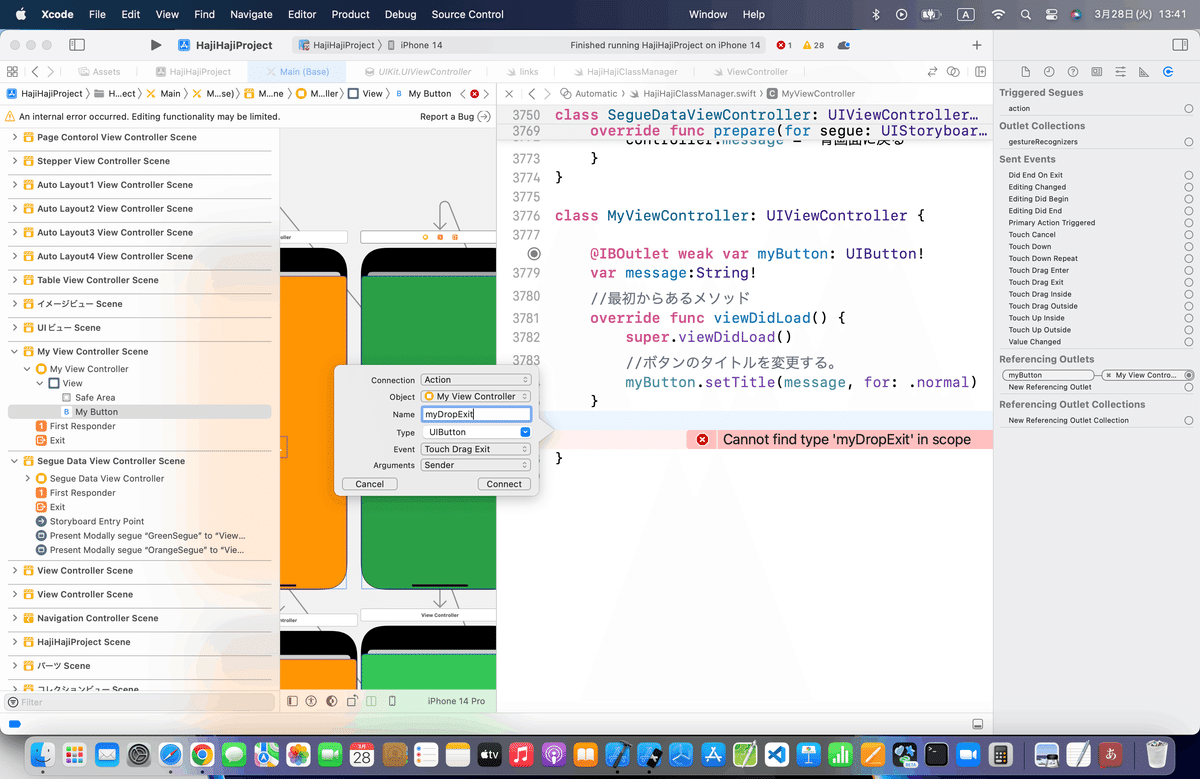1200x779 pixels.
Task: Click the Triggered Segues action circle
Action: (1188, 108)
